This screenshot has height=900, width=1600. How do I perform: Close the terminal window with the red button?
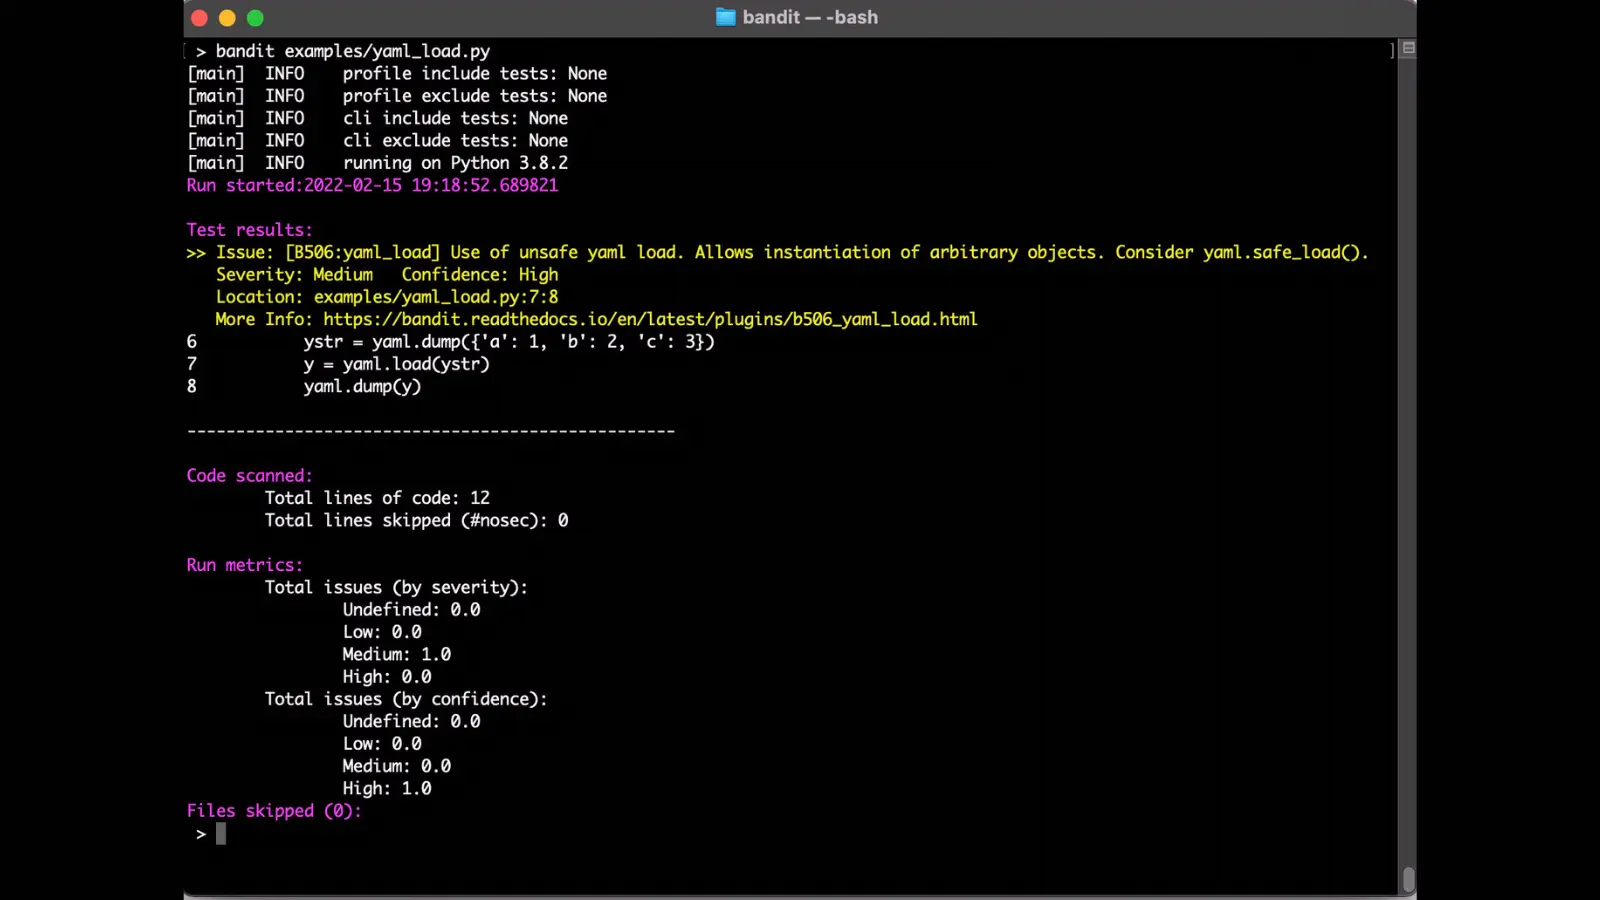click(x=199, y=18)
